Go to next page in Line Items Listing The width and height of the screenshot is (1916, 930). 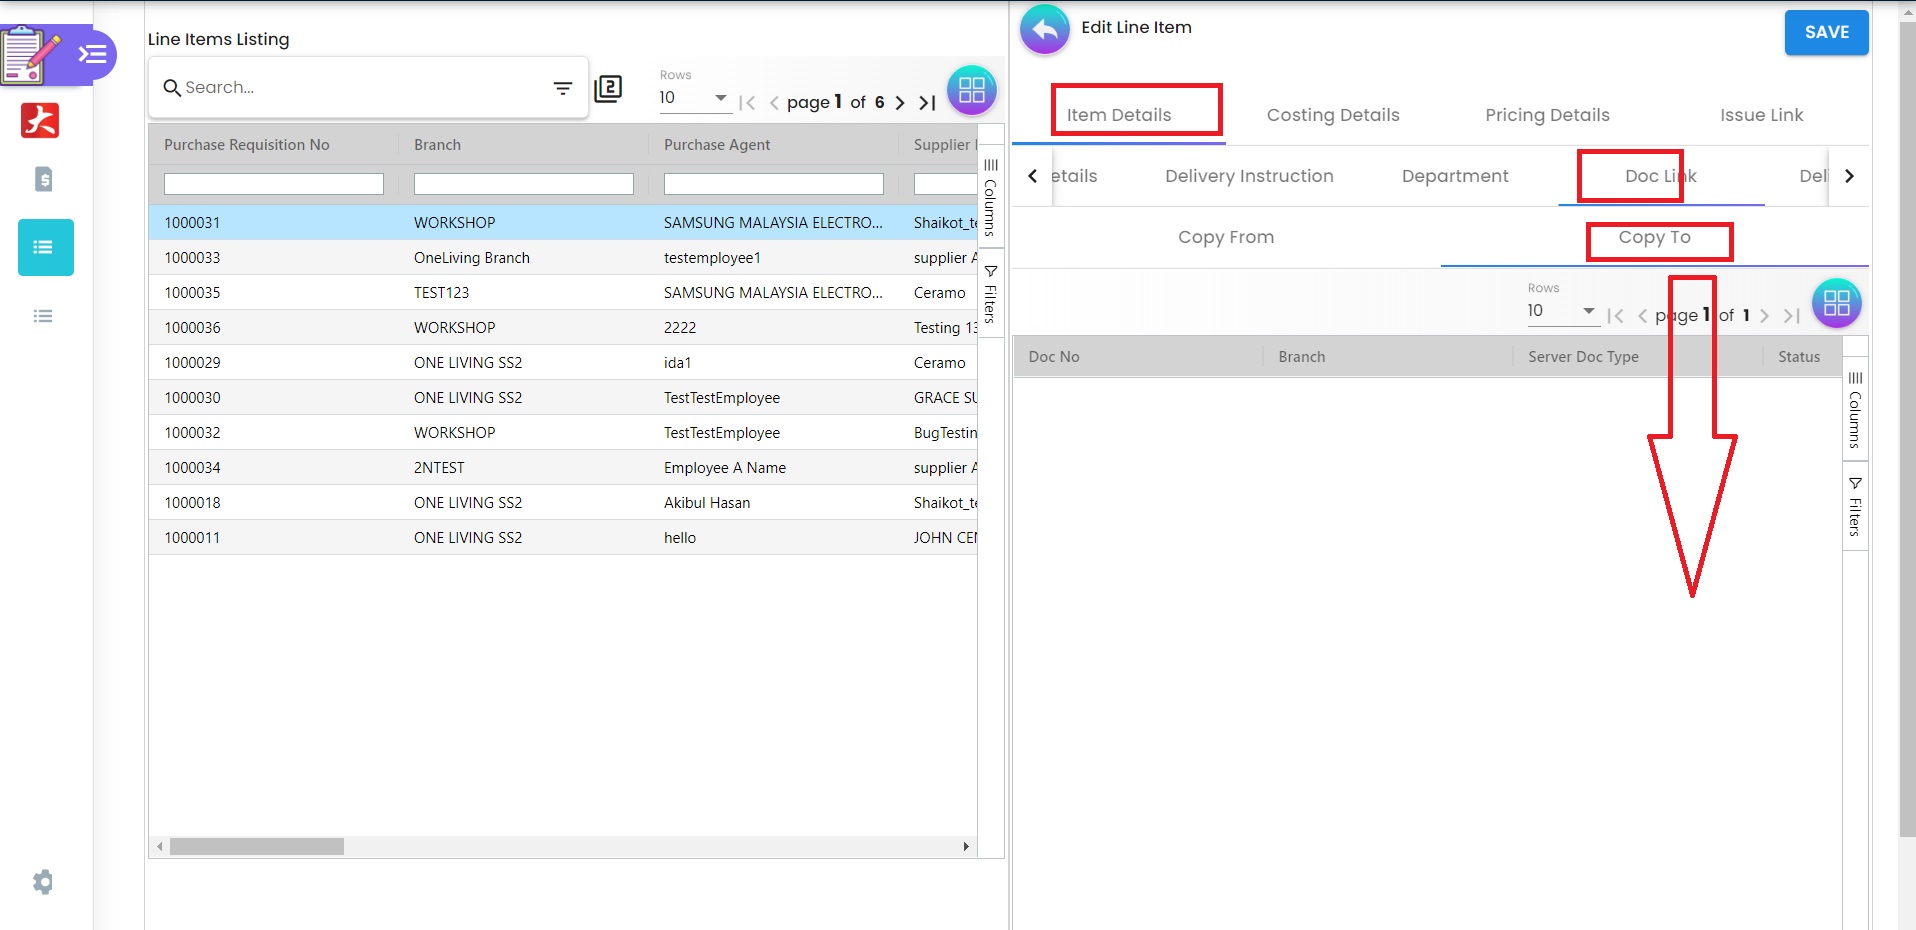coord(900,102)
